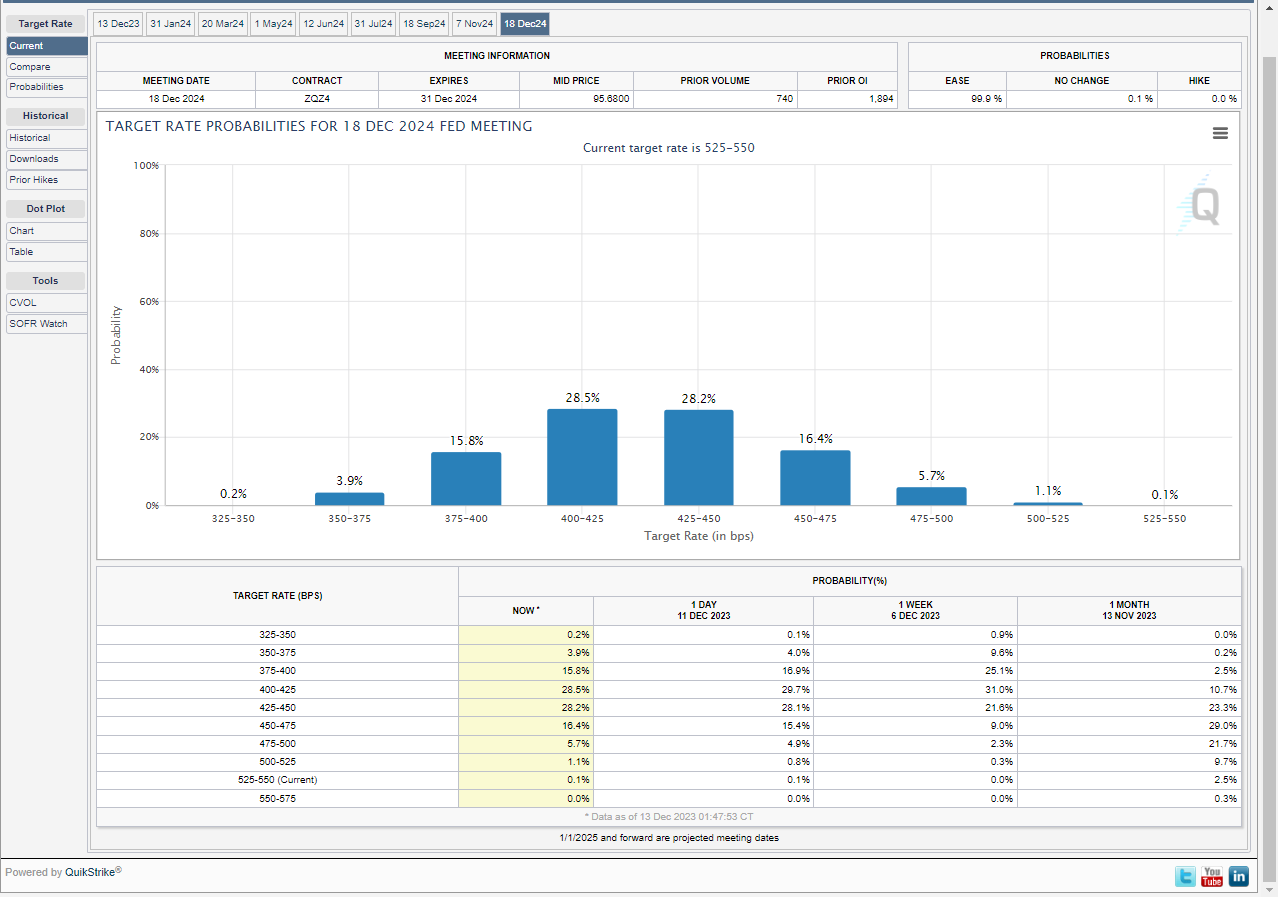Open the chart hamburger context menu
The height and width of the screenshot is (897, 1285).
tap(1220, 133)
